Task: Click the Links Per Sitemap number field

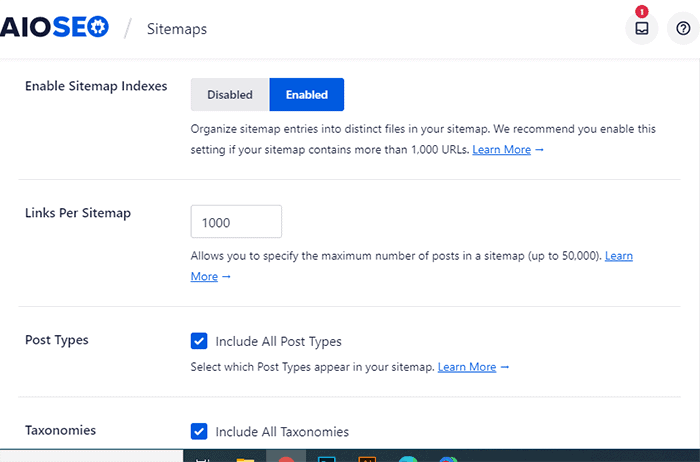Action: [236, 221]
